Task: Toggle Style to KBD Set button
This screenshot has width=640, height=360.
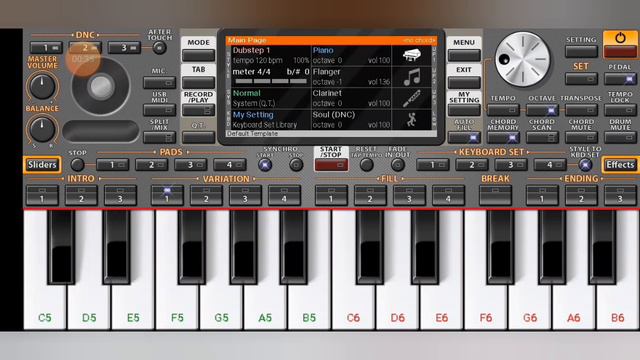Action: click(x=585, y=165)
